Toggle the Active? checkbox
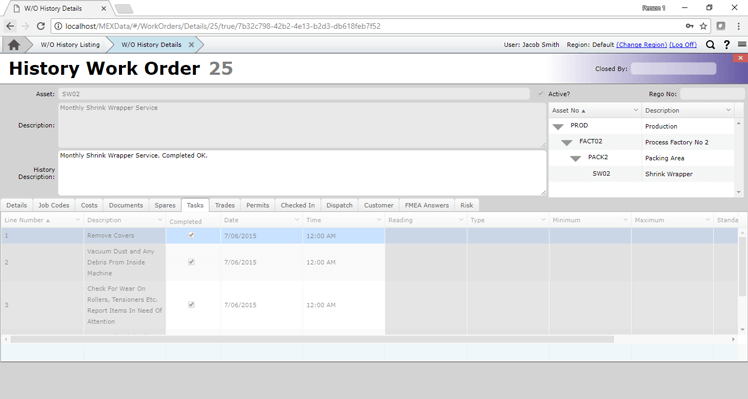Screen dimensions: 748x399 click(x=540, y=94)
